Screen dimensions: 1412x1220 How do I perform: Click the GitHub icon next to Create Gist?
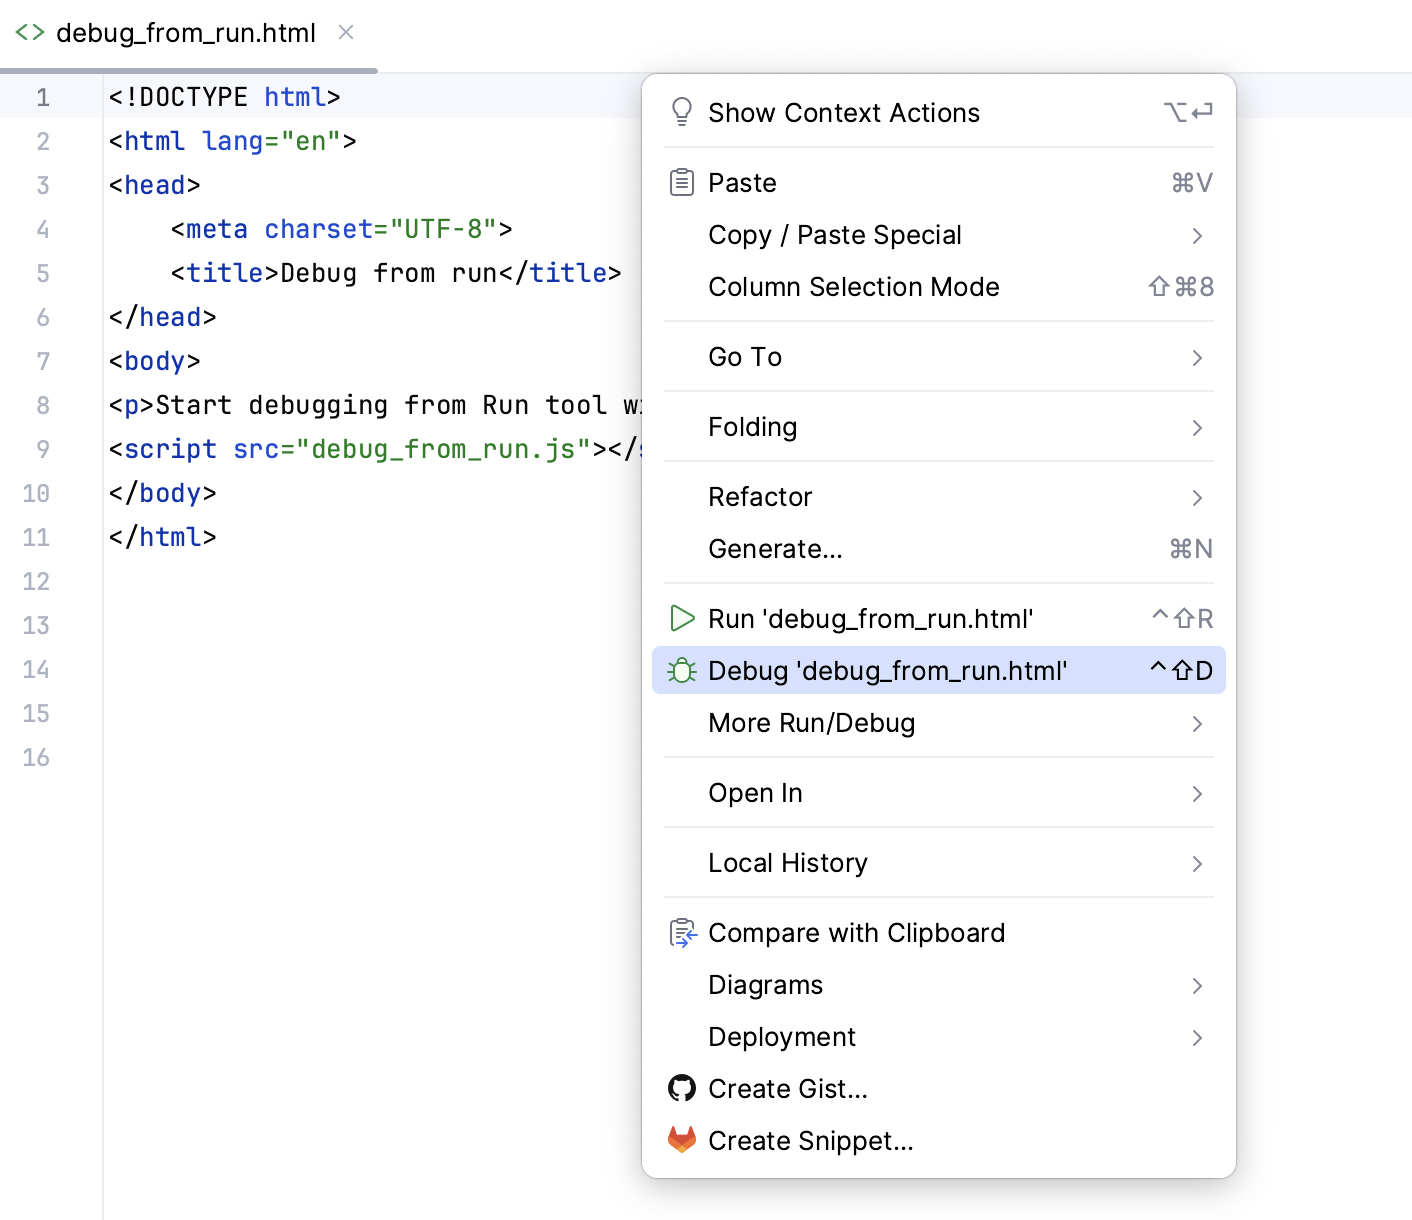coord(682,1088)
